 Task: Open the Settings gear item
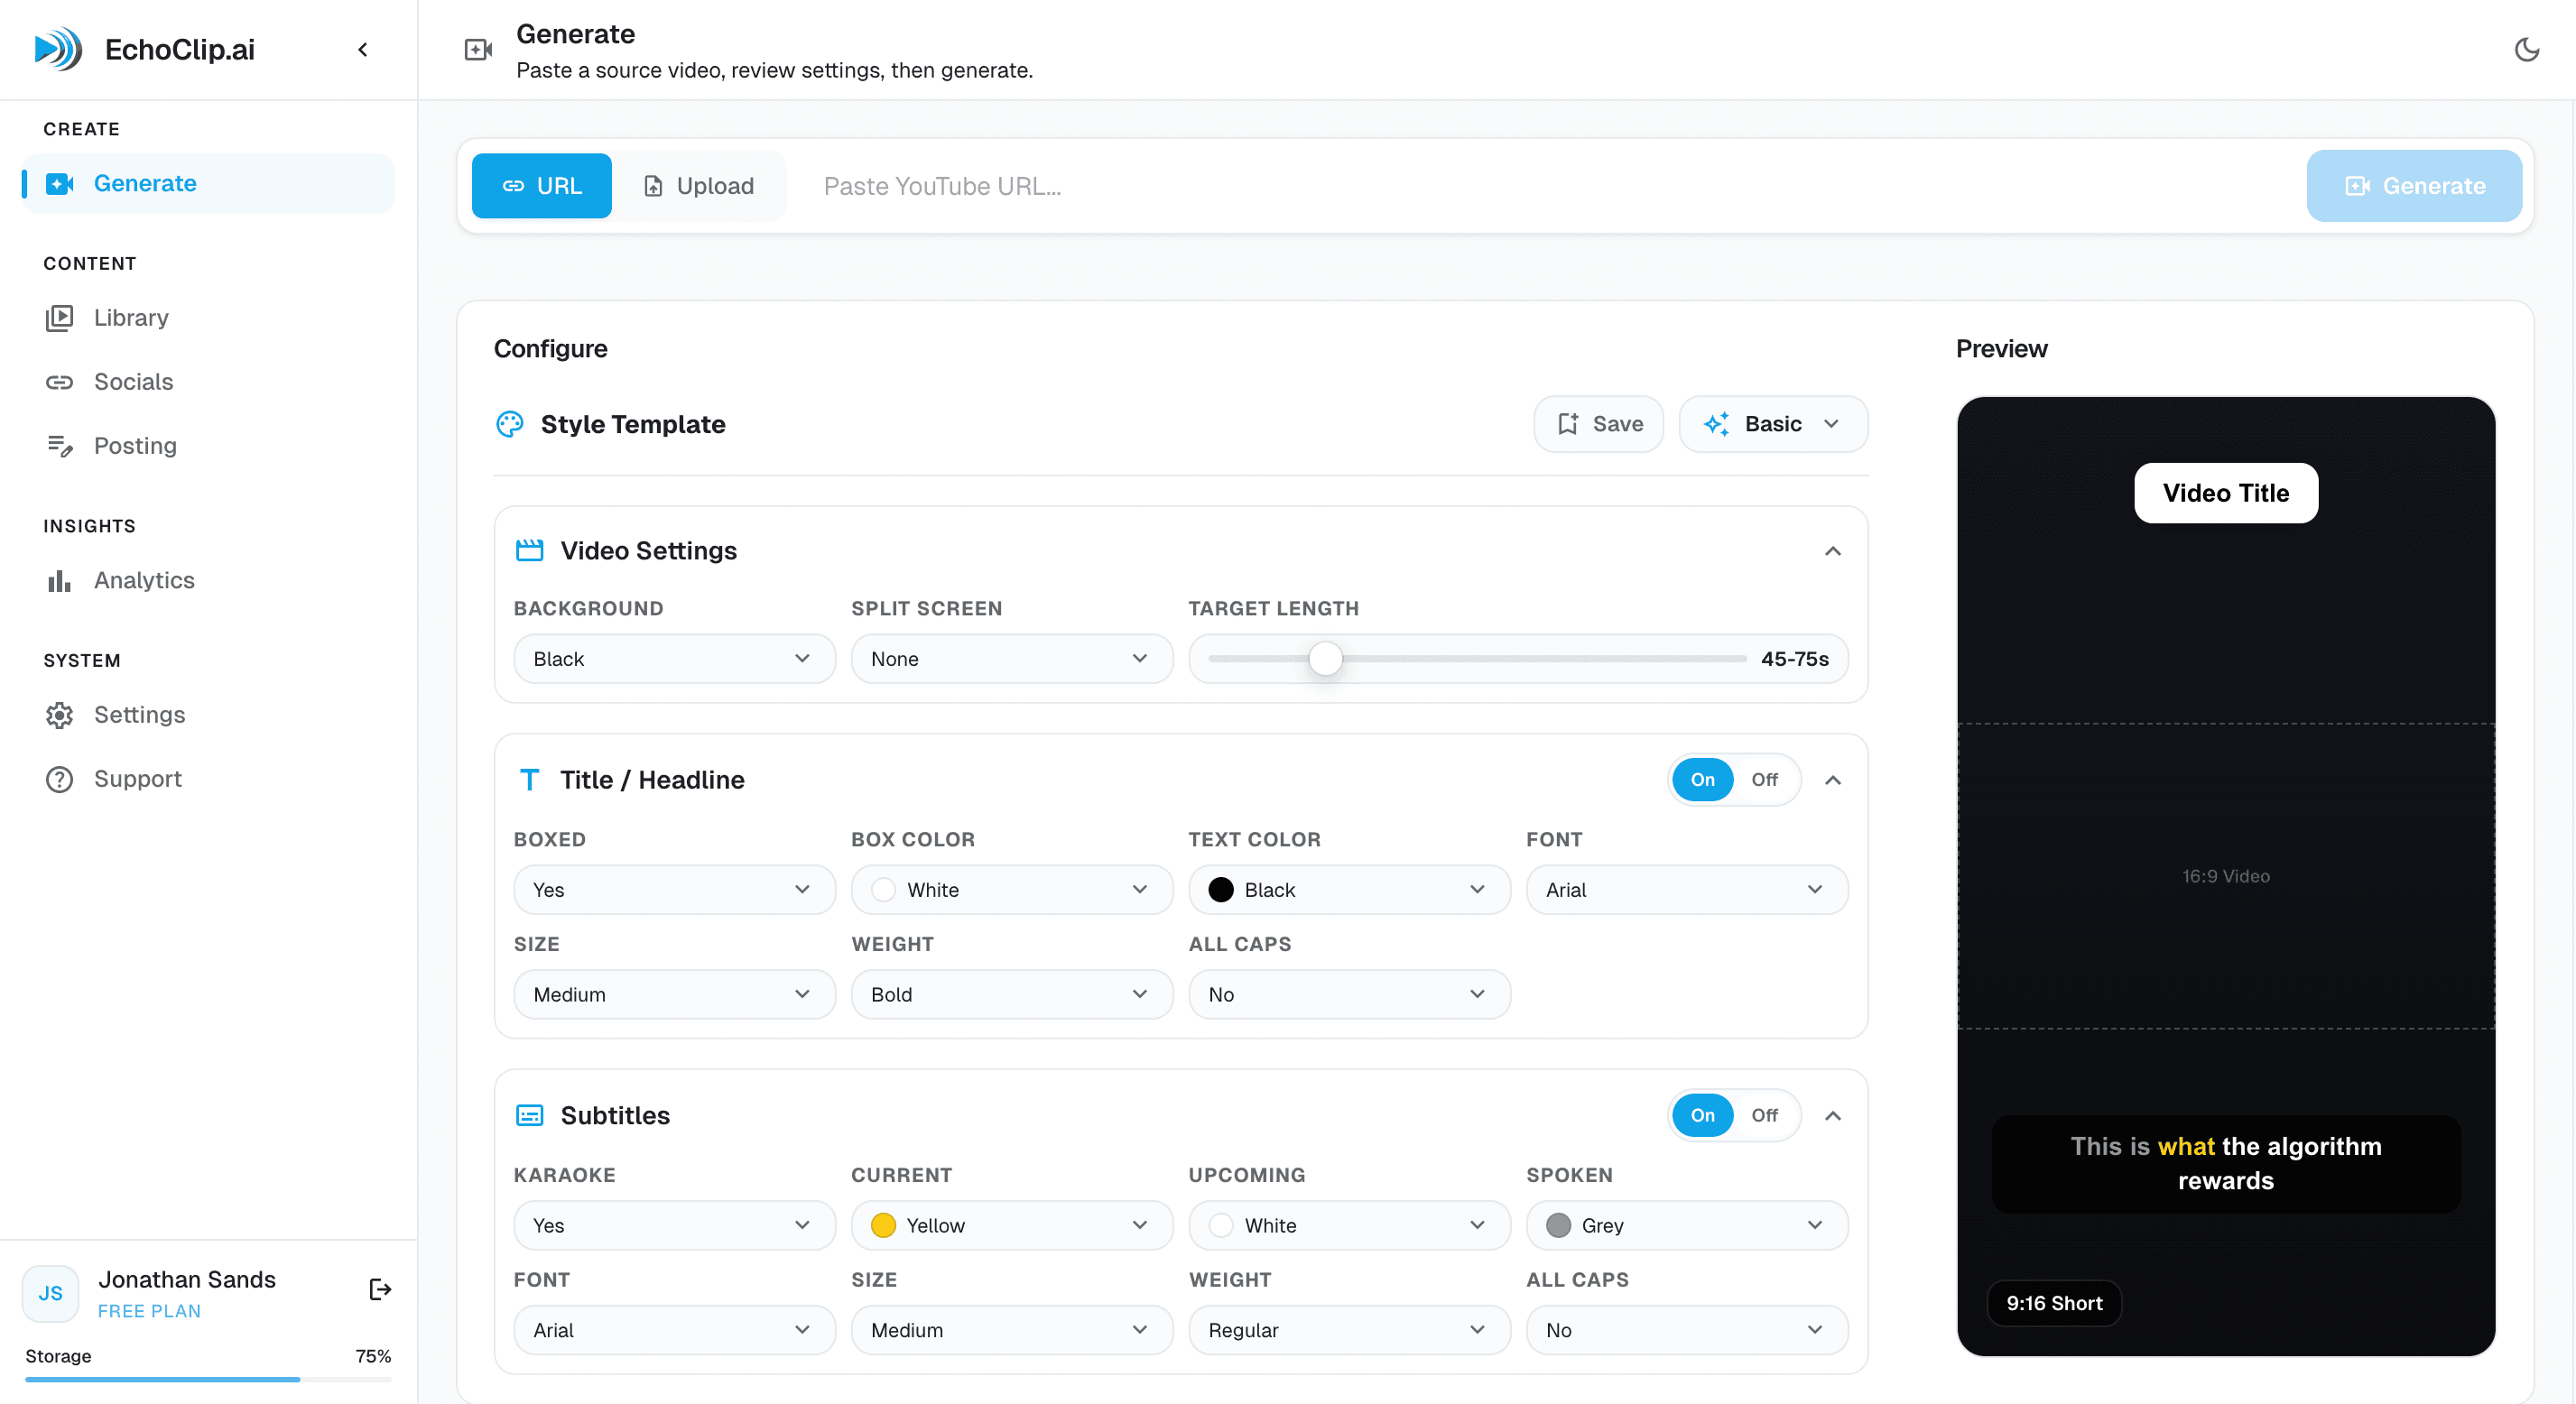tap(139, 714)
